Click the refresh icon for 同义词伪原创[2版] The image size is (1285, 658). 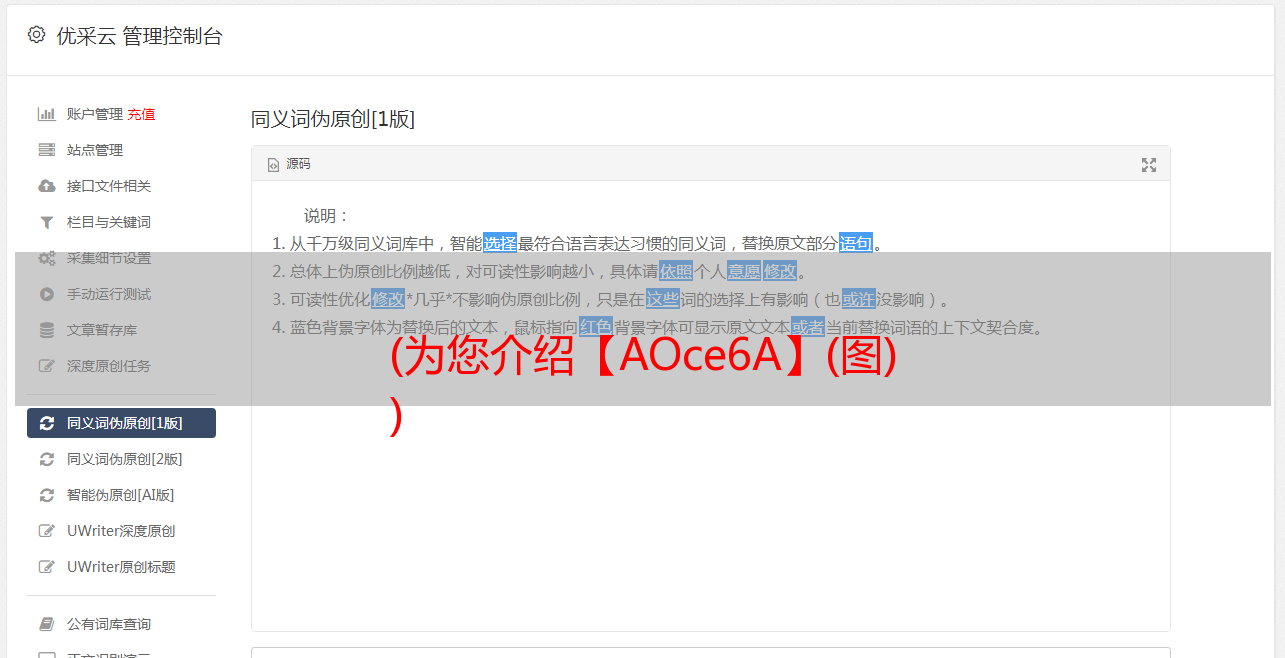[x=46, y=459]
